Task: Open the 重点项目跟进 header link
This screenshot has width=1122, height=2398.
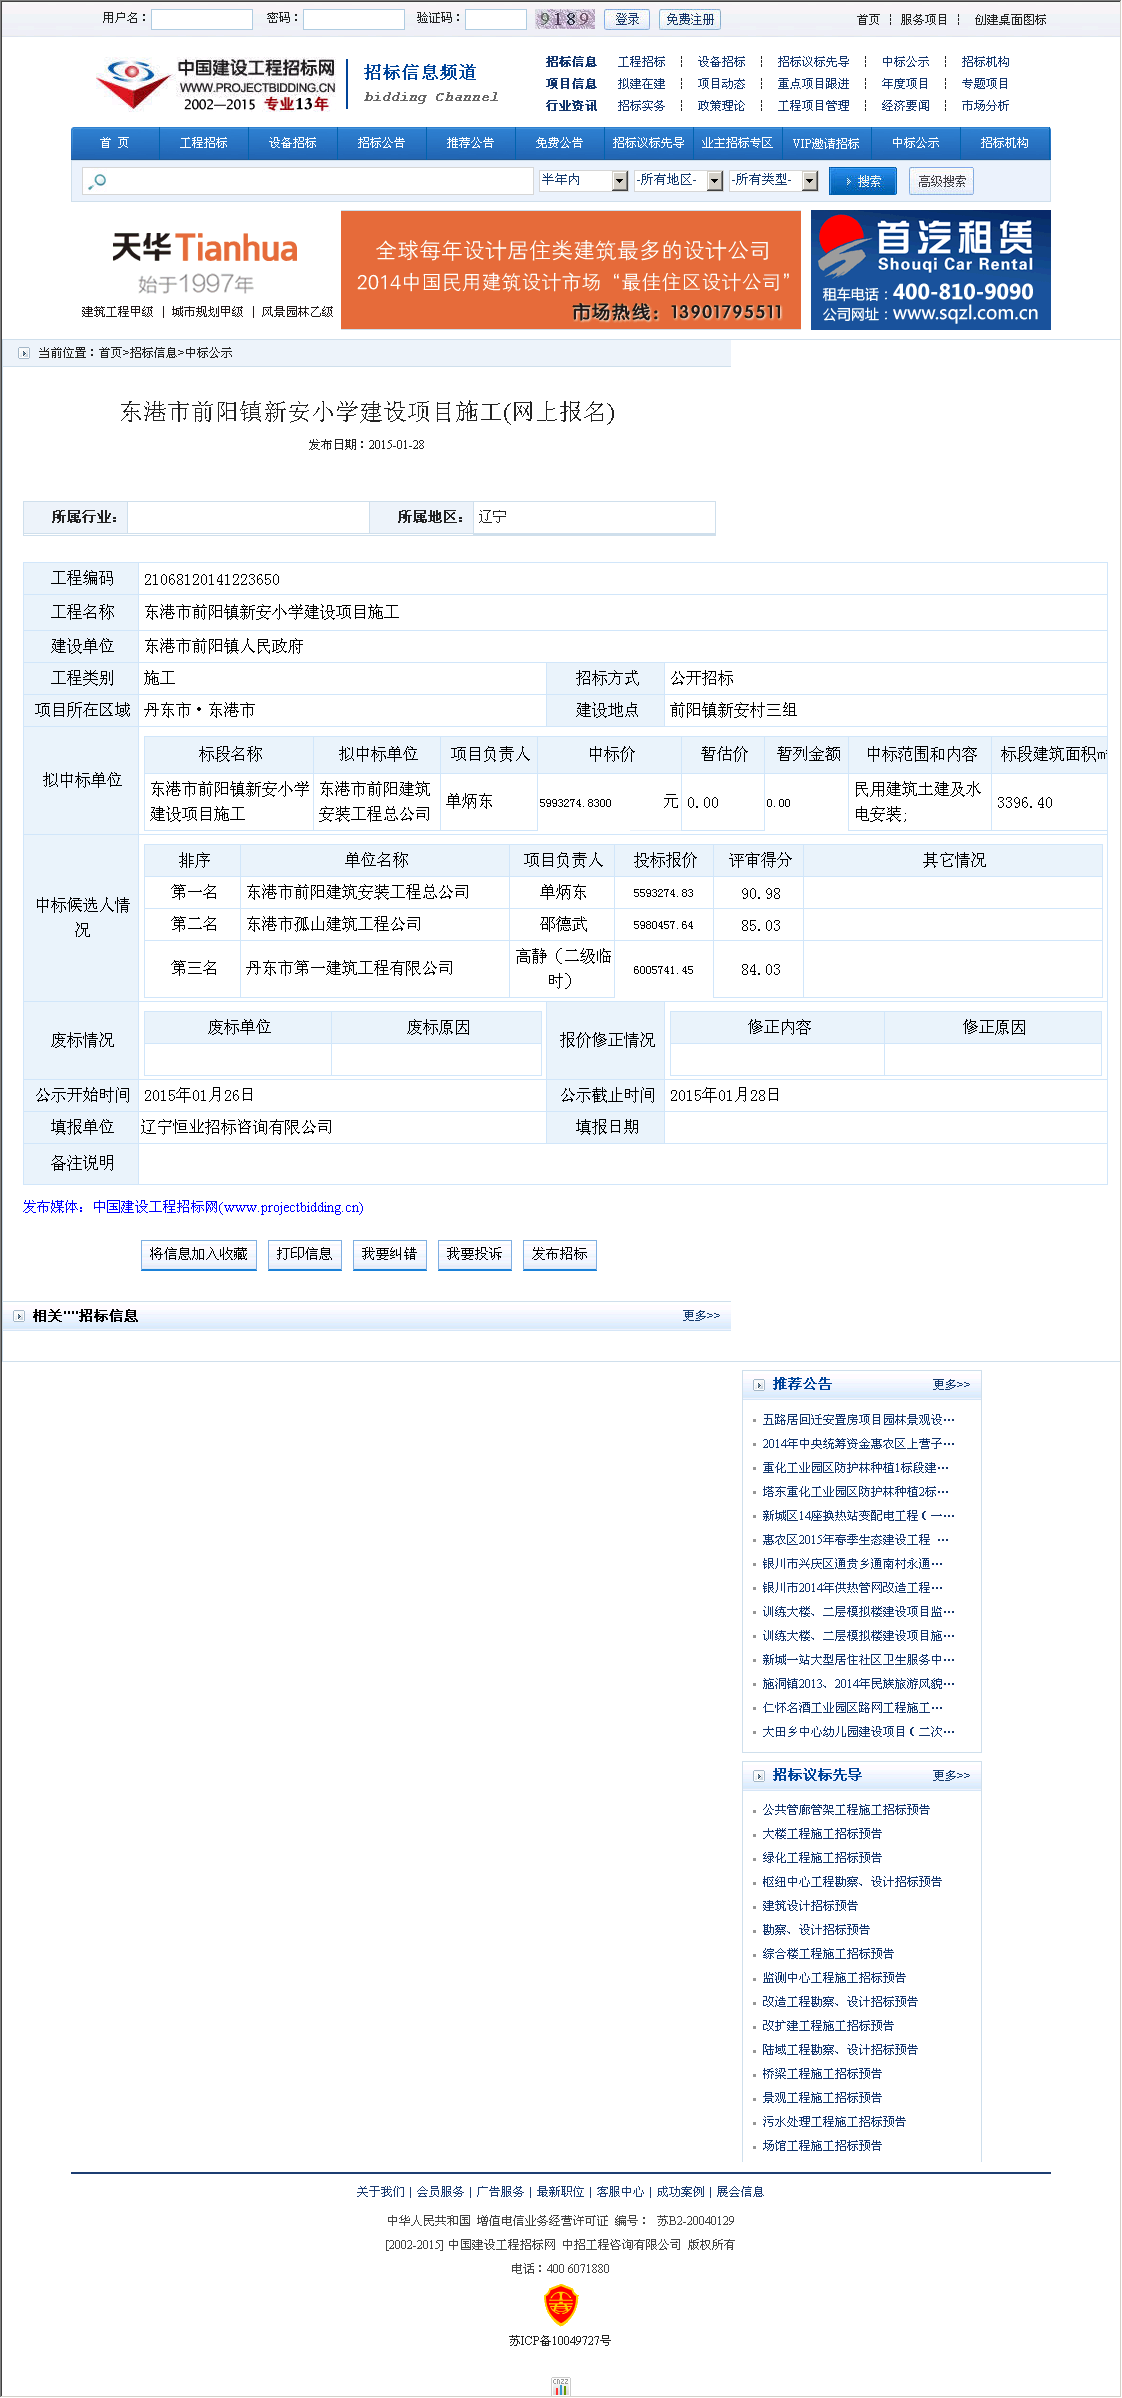Action: [x=814, y=84]
